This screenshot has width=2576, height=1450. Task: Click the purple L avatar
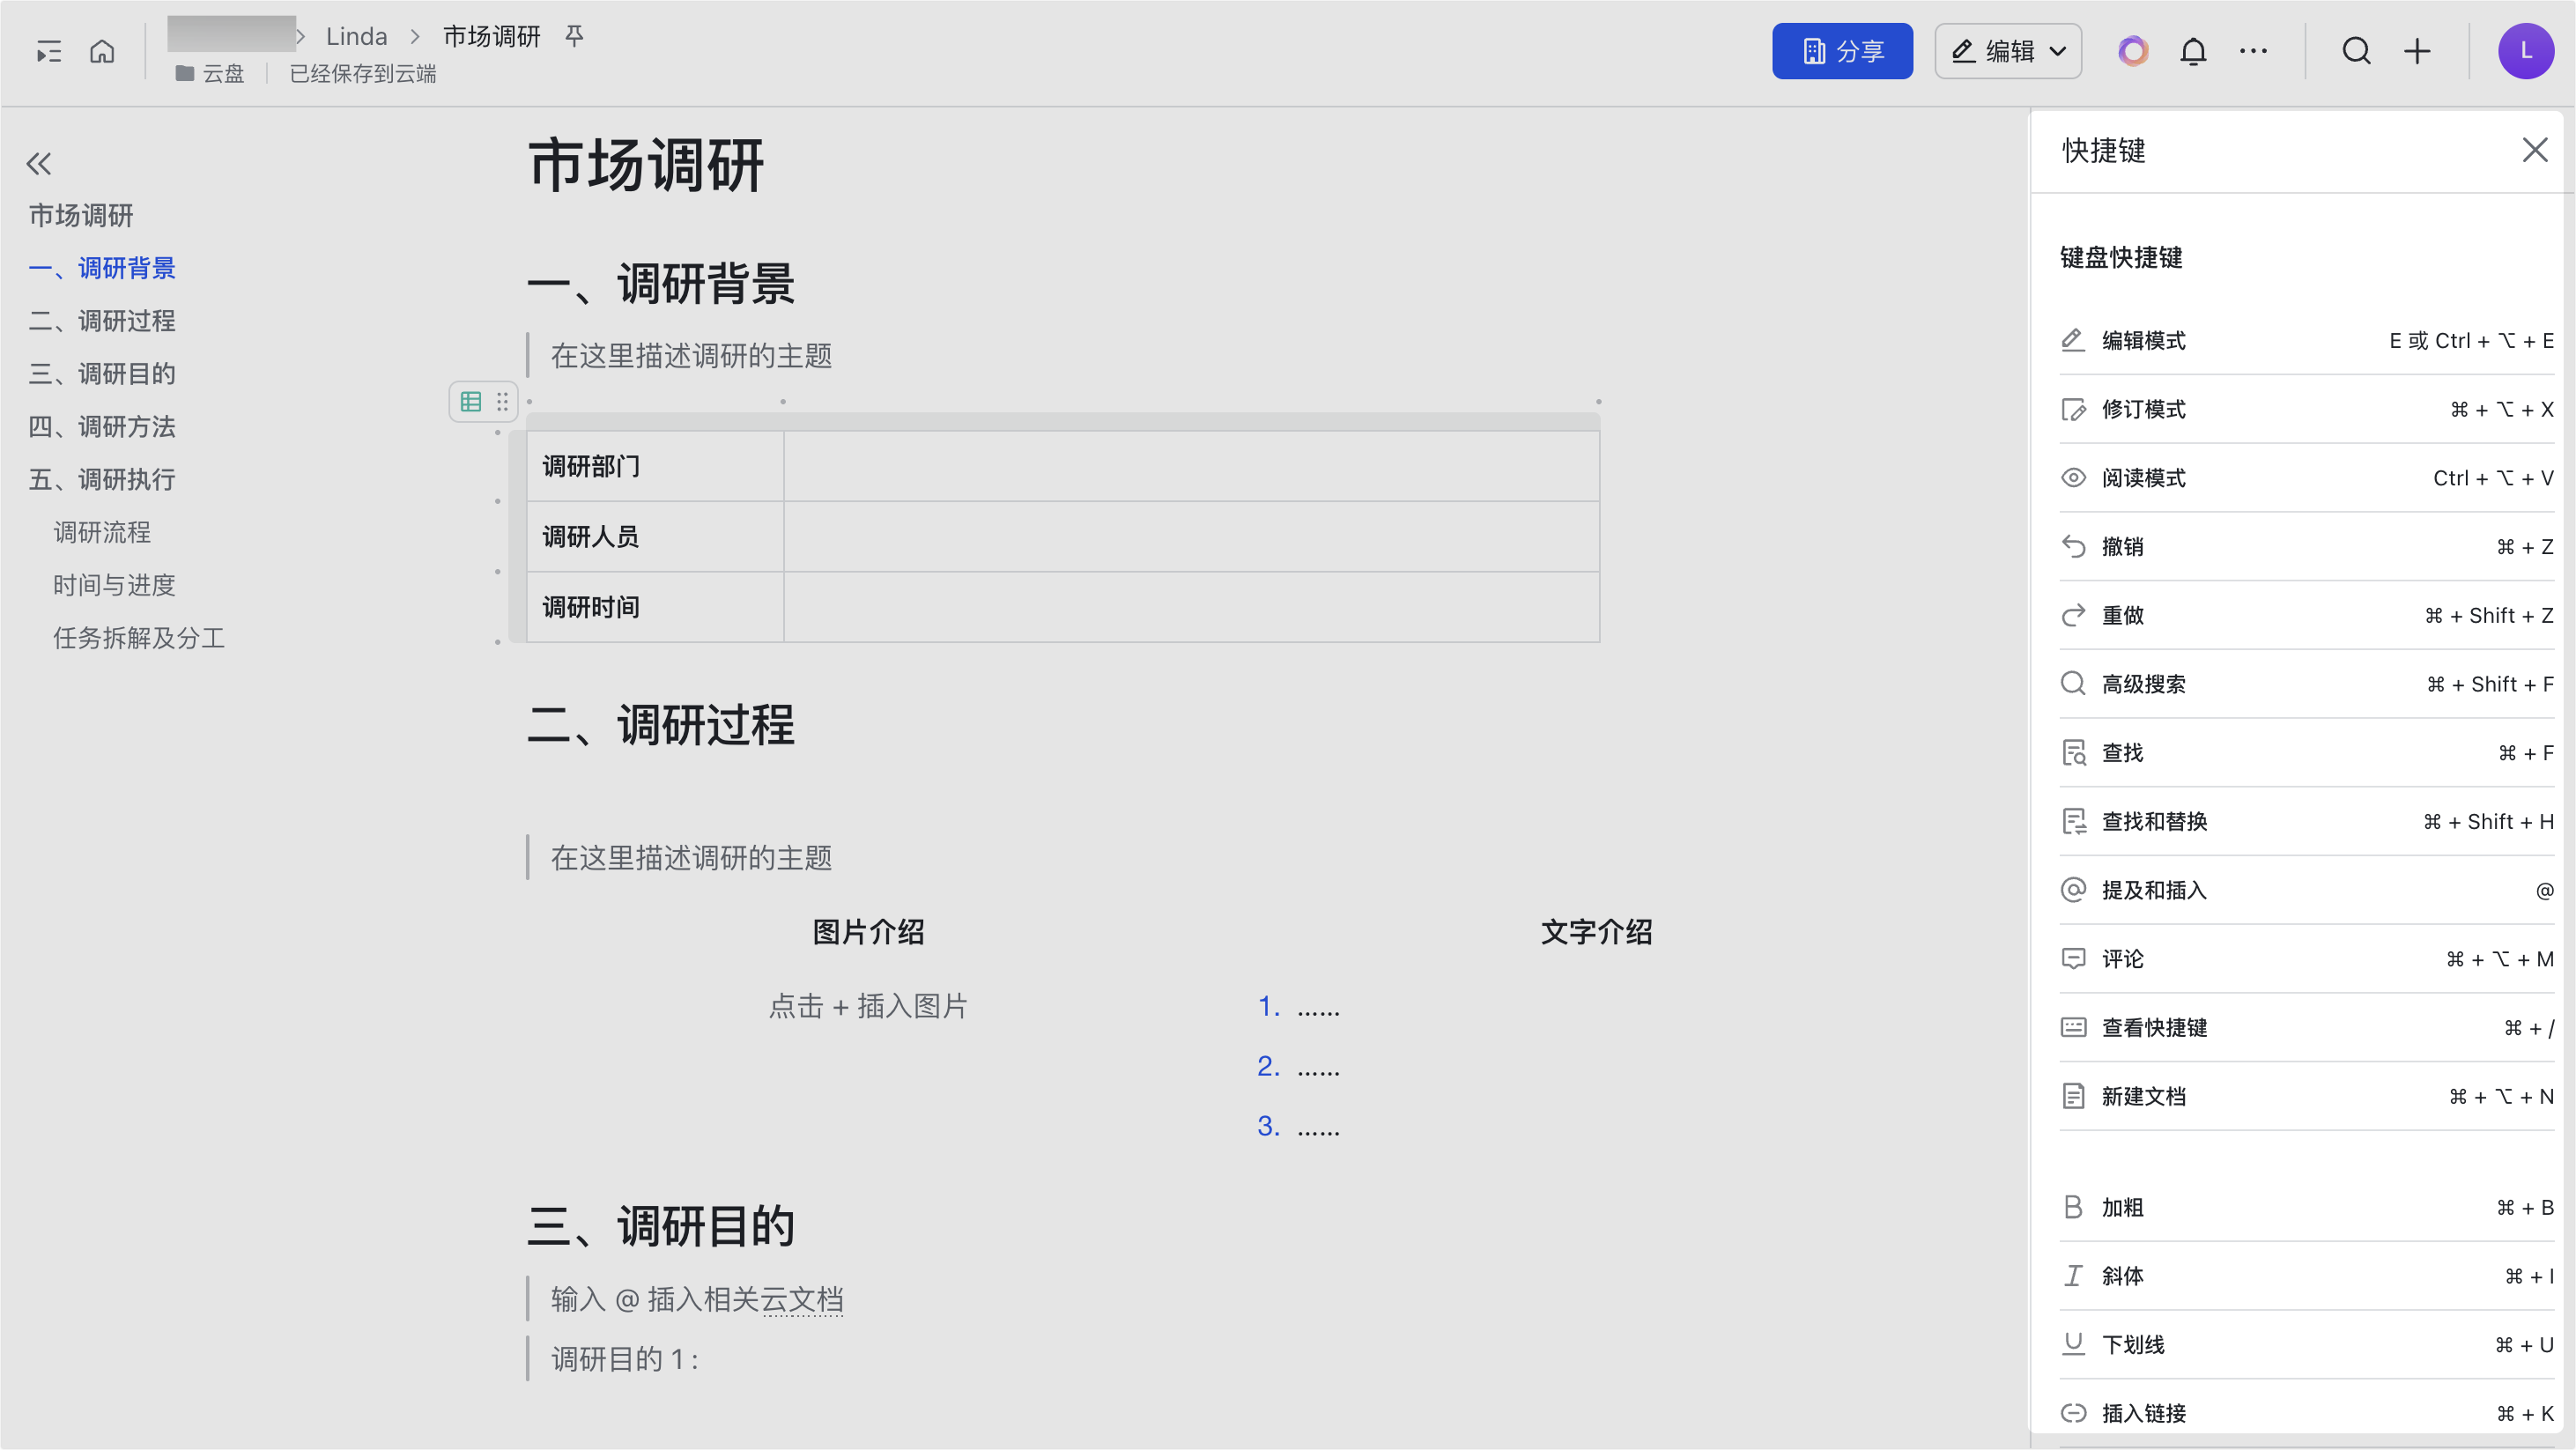(x=2525, y=50)
